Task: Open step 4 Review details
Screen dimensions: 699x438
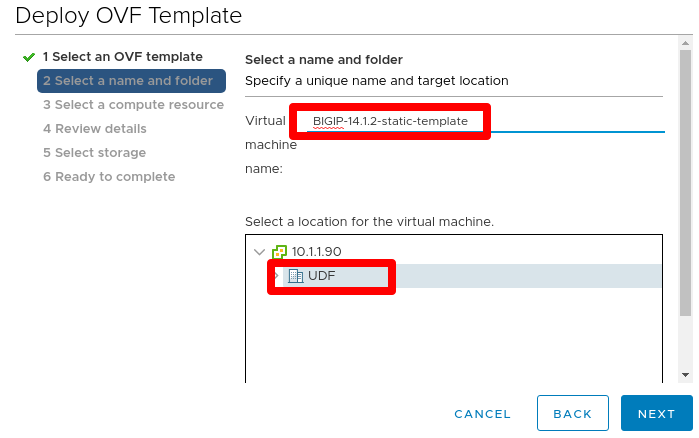Action: coord(95,129)
